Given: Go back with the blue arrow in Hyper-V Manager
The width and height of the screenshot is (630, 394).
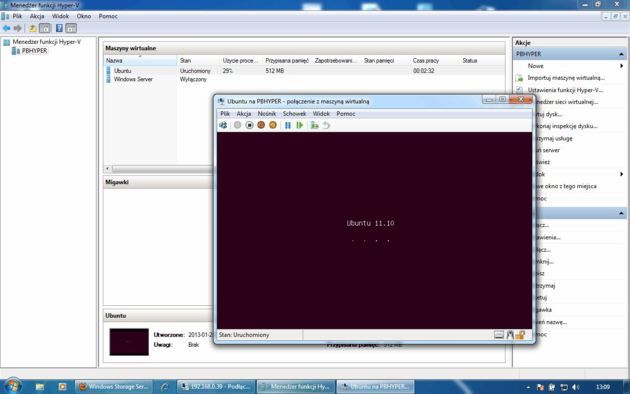Looking at the screenshot, I should [x=6, y=28].
